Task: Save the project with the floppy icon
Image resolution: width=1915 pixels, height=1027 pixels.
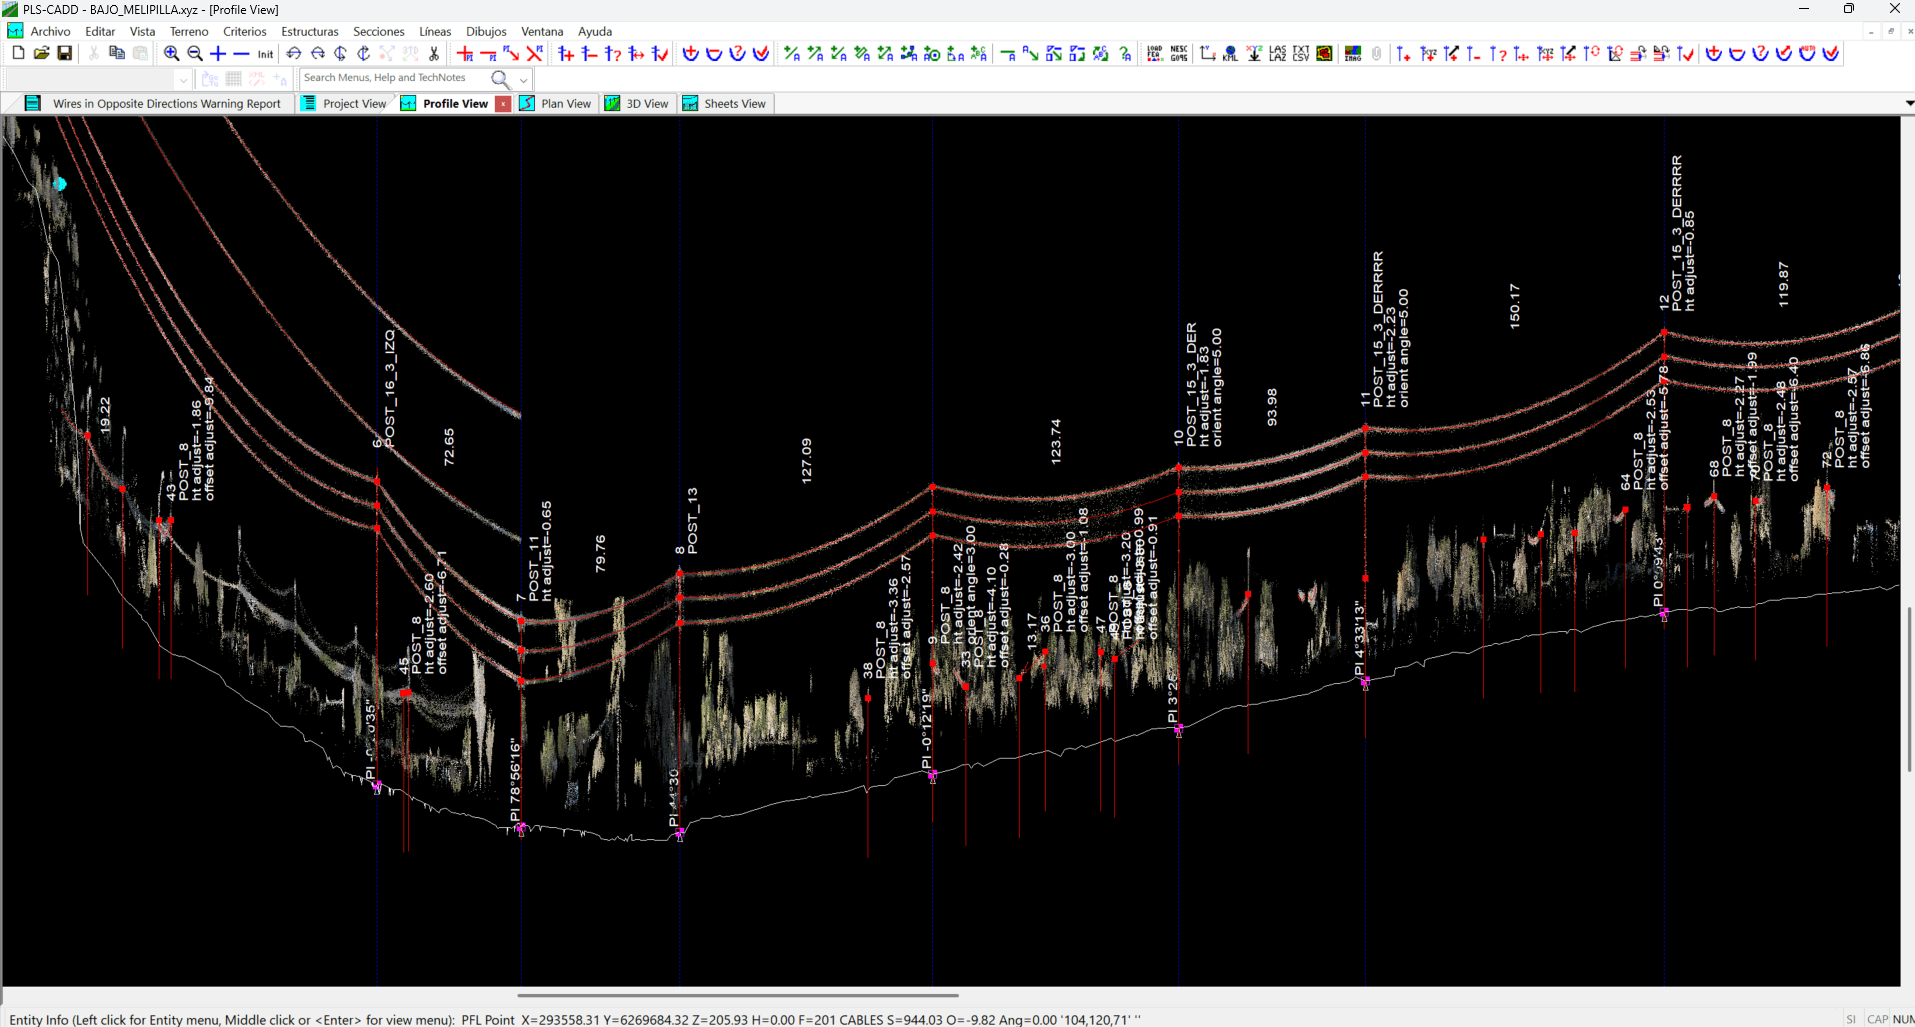Action: pos(65,53)
